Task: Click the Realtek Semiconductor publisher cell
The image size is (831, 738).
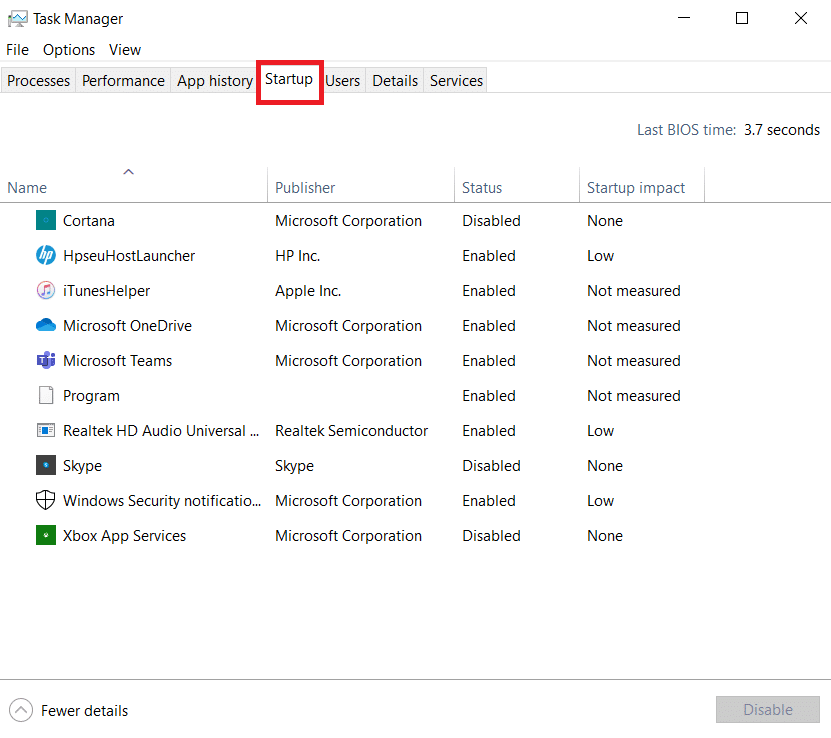Action: click(351, 430)
